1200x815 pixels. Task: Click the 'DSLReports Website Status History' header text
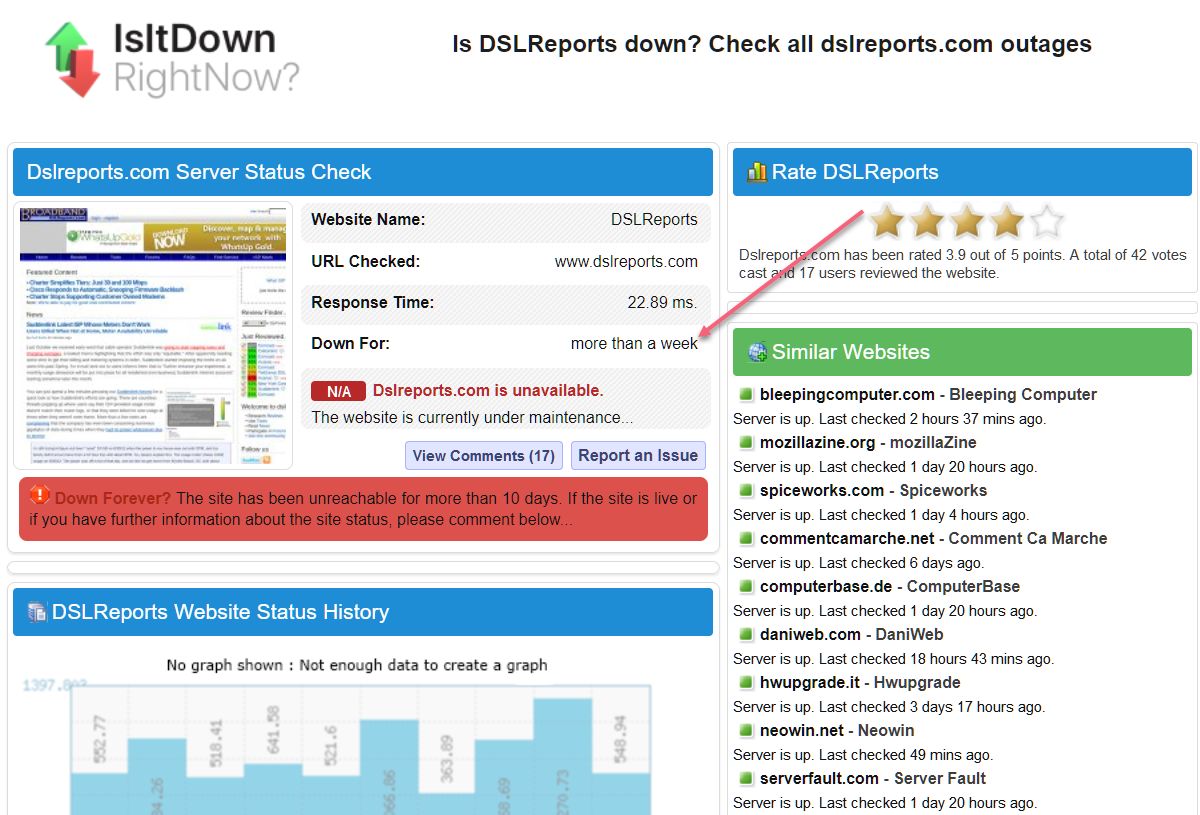(220, 612)
